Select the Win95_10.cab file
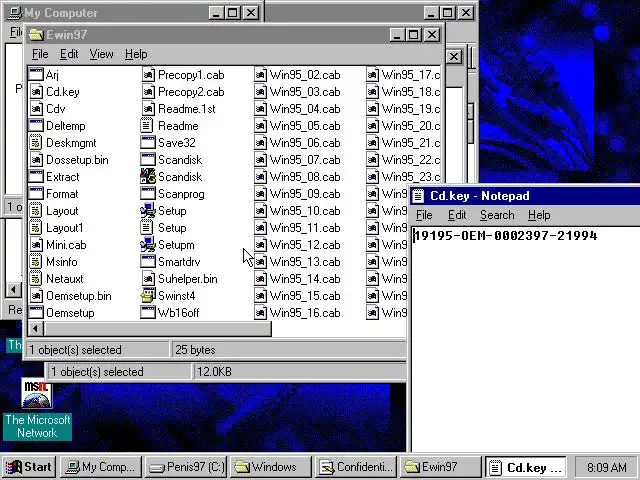This screenshot has width=640, height=480. point(297,211)
